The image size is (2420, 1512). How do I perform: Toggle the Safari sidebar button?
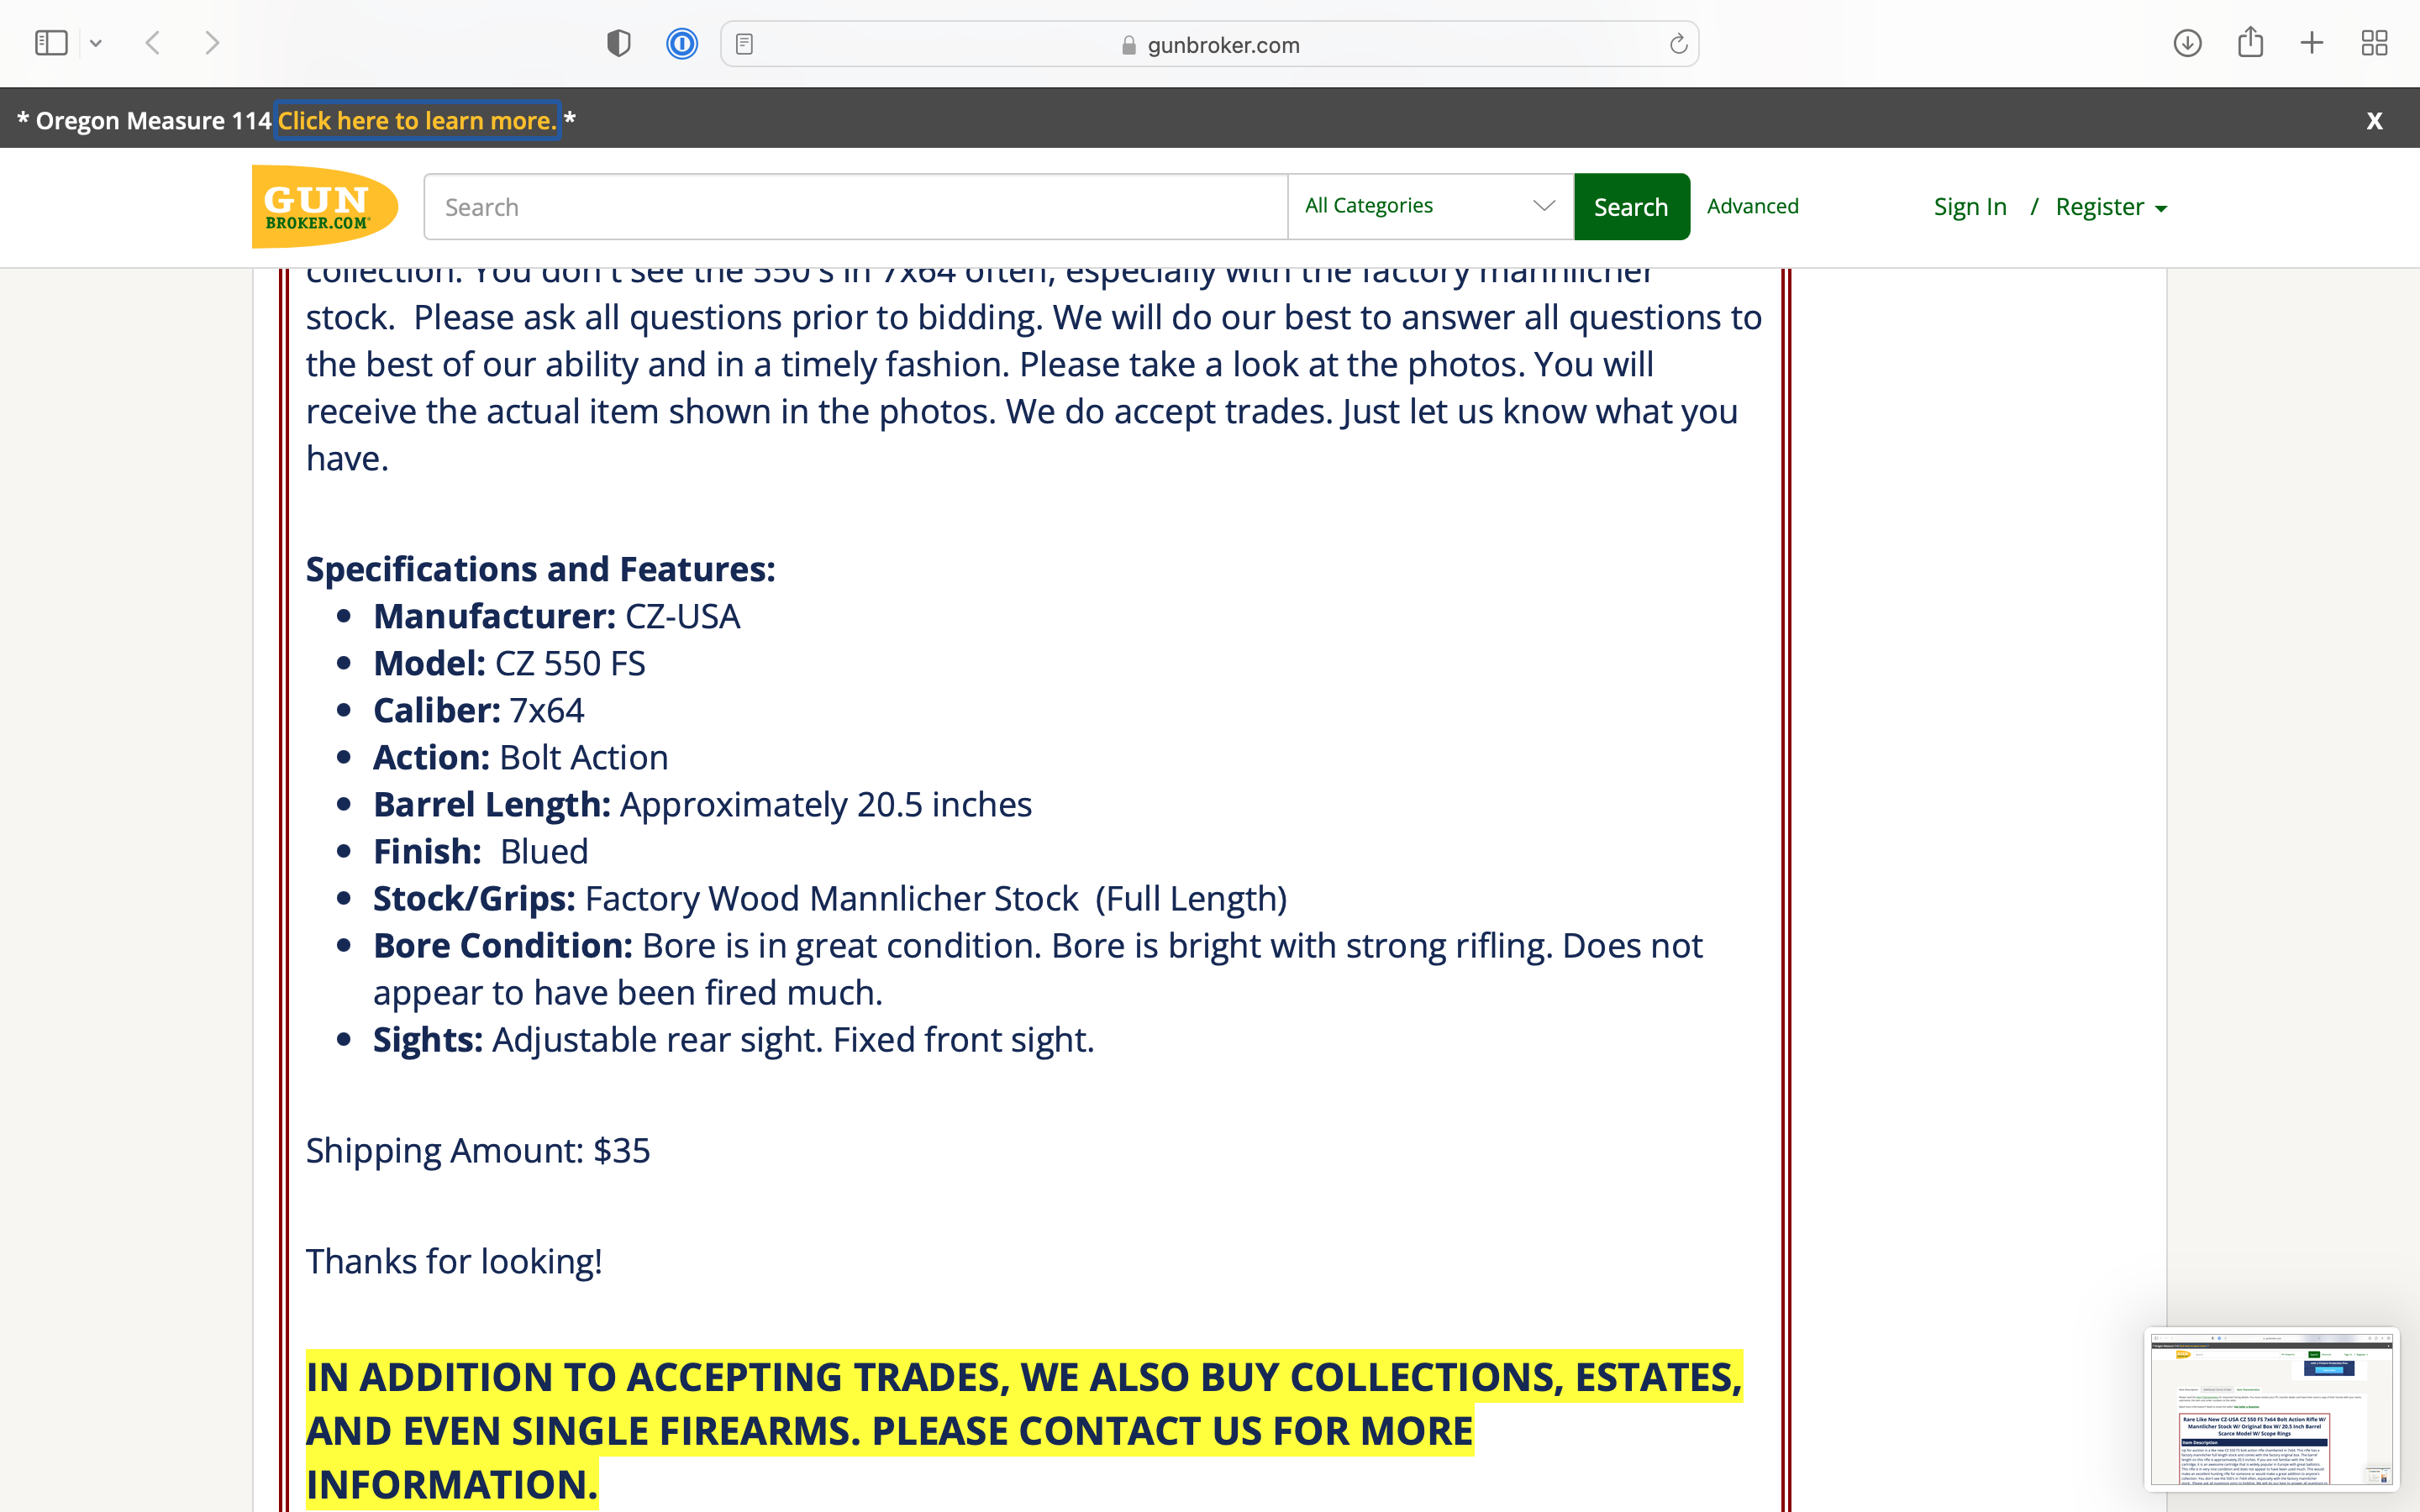(51, 43)
